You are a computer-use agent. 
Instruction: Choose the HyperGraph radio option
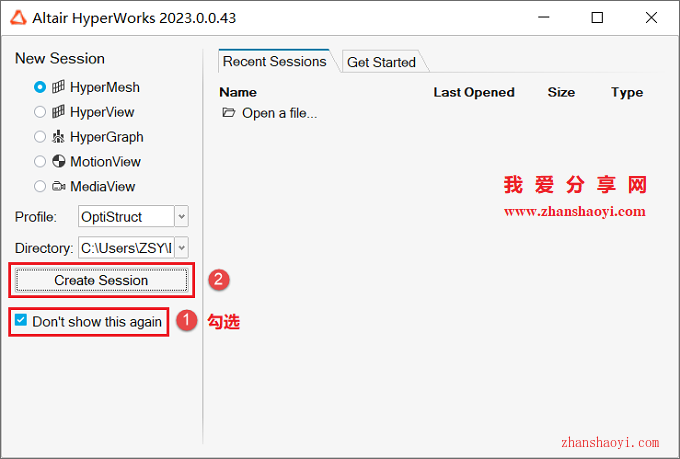click(39, 137)
